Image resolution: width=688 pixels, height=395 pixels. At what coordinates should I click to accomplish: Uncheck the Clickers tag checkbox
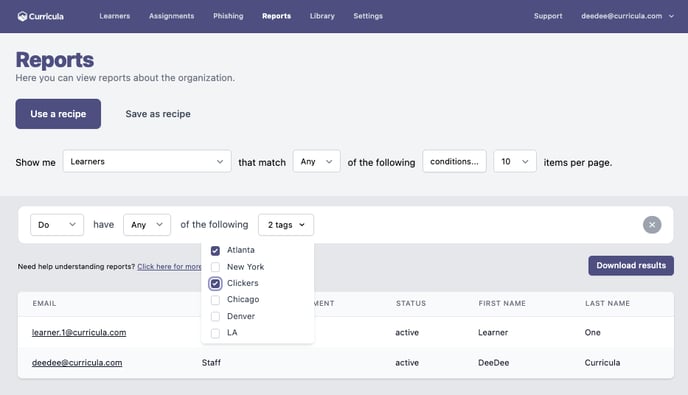(x=215, y=284)
